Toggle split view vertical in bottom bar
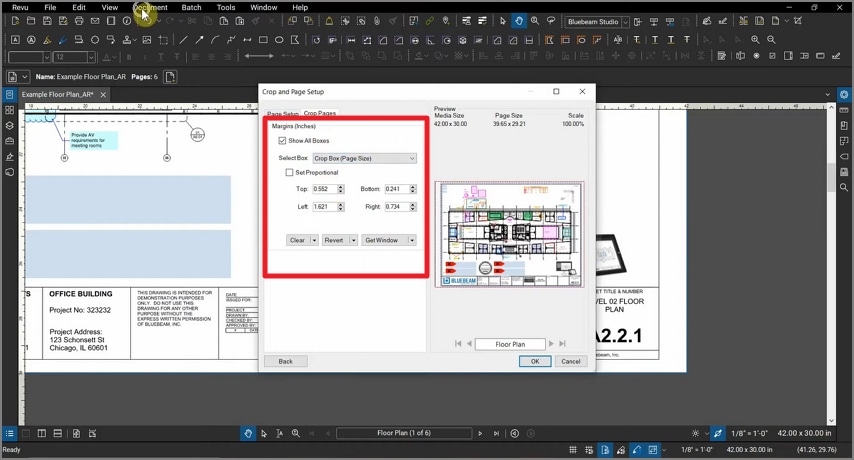 tap(41, 433)
